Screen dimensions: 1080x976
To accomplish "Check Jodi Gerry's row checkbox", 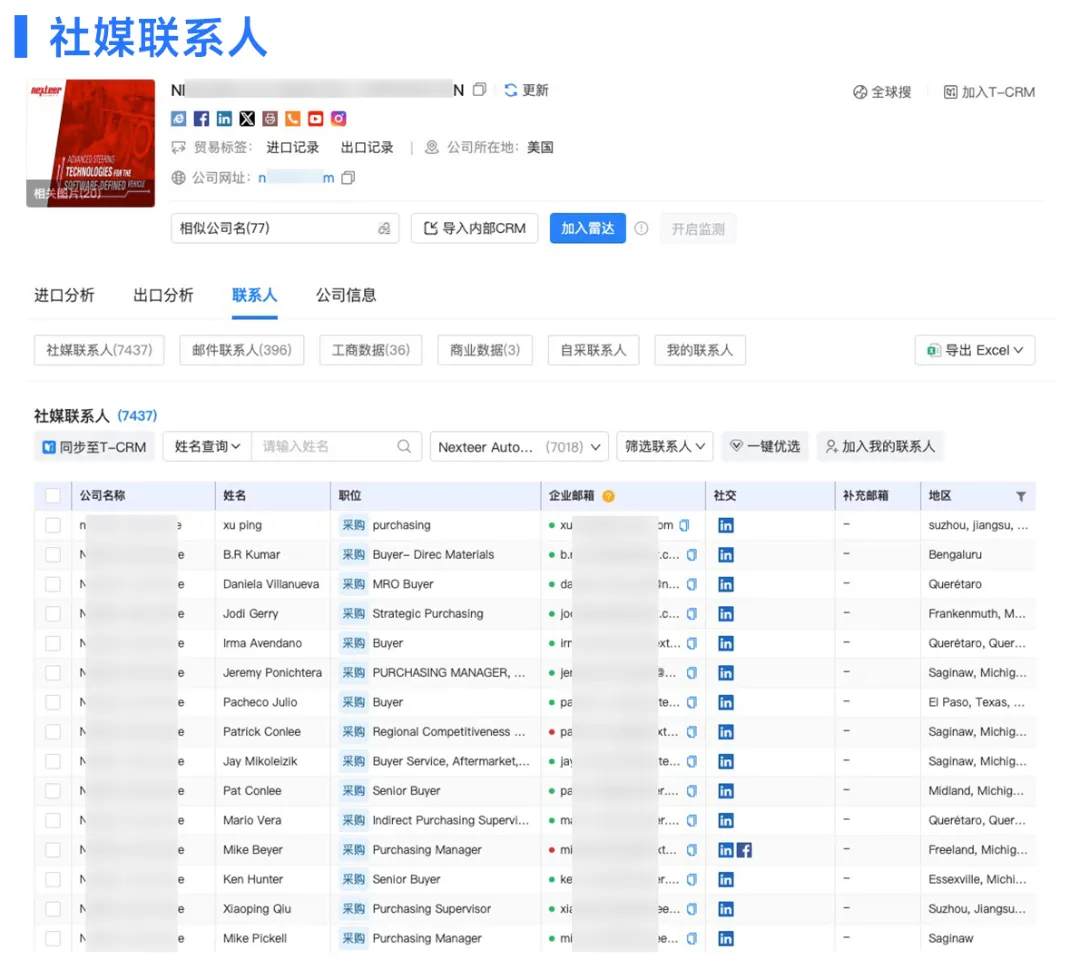I will (54, 613).
